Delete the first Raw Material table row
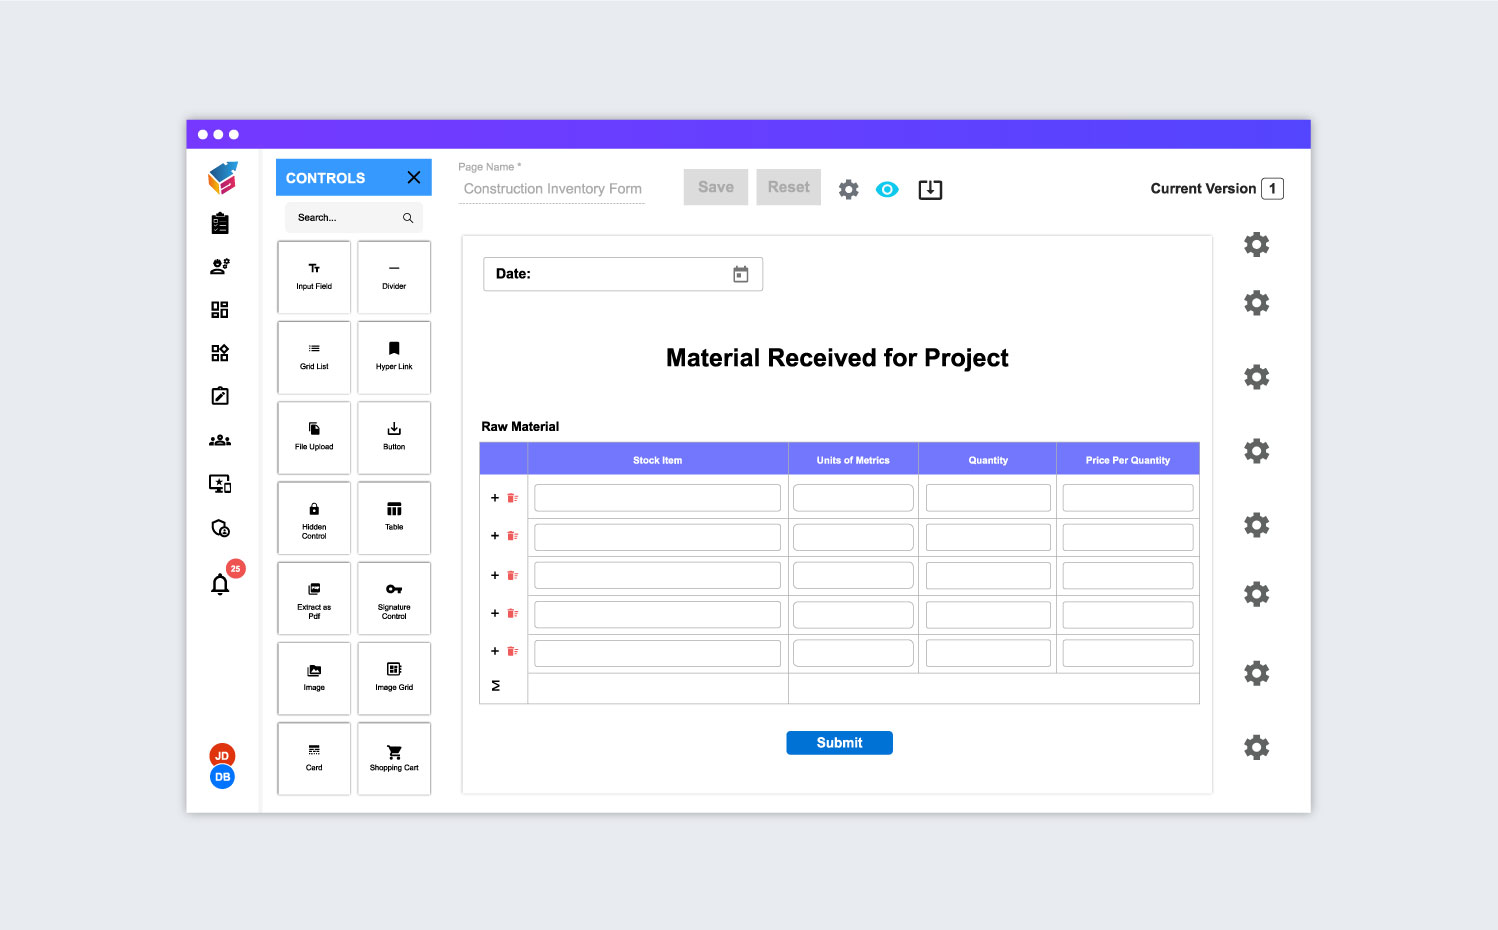This screenshot has width=1498, height=930. click(x=513, y=496)
